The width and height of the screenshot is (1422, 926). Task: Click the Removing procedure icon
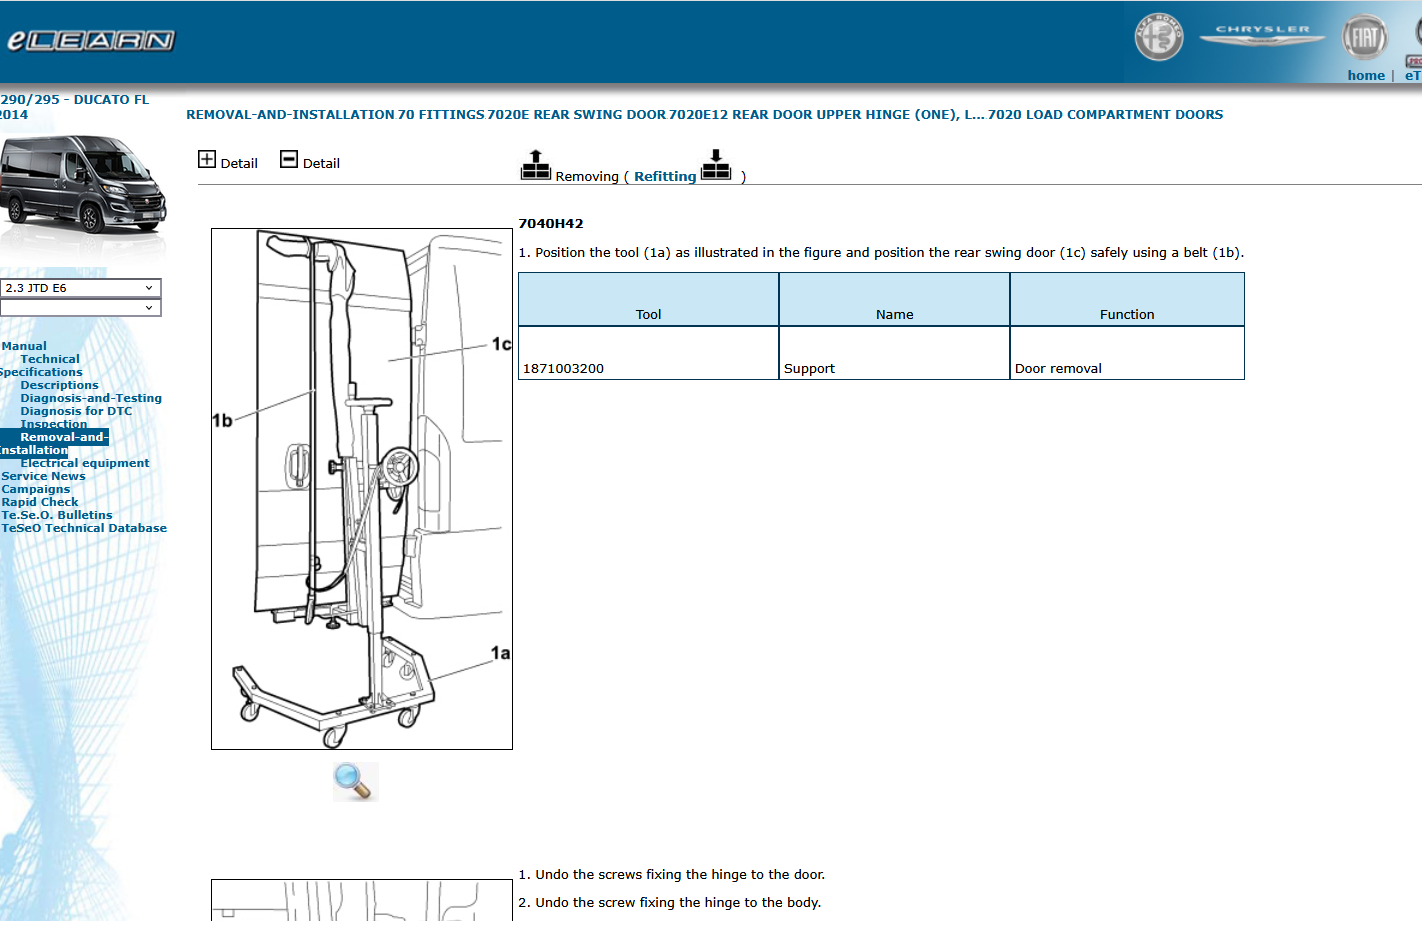[536, 165]
